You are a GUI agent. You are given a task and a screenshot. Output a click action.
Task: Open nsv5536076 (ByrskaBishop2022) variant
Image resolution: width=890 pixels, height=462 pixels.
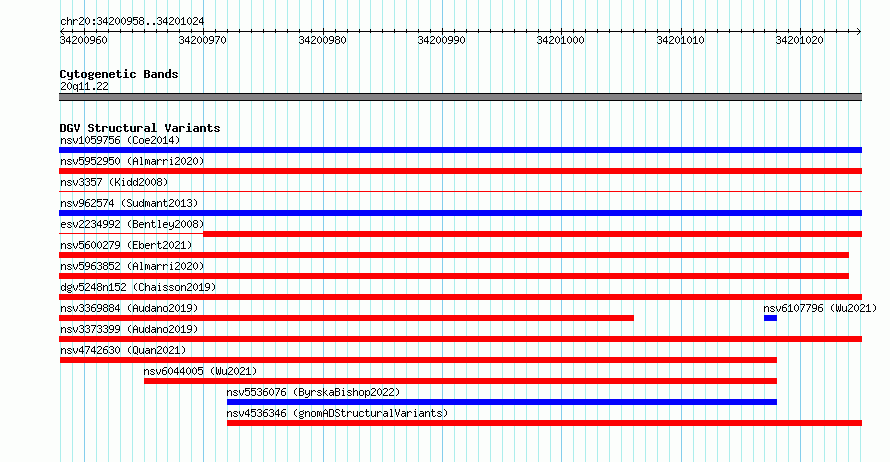coord(313,392)
